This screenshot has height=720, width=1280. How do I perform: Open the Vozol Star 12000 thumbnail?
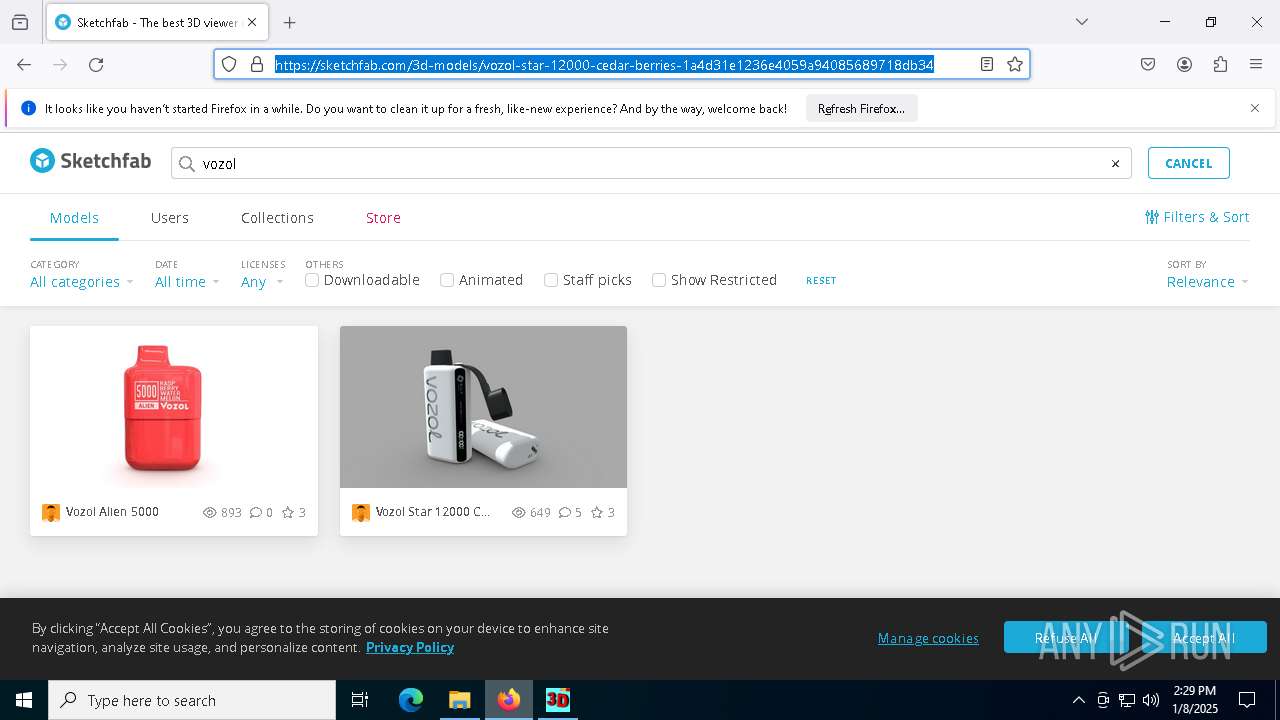point(483,407)
